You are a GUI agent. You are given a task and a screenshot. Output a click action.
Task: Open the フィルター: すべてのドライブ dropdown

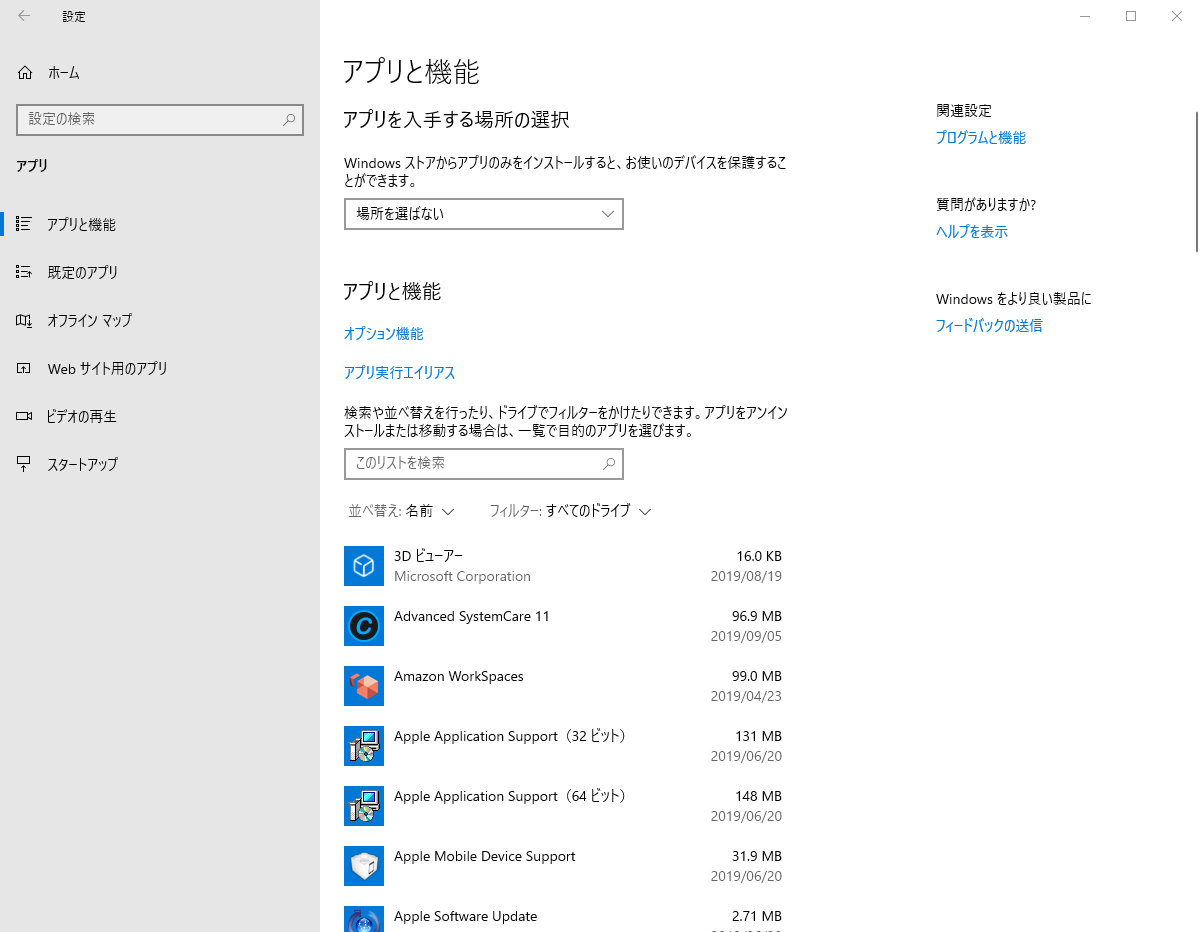tap(570, 511)
